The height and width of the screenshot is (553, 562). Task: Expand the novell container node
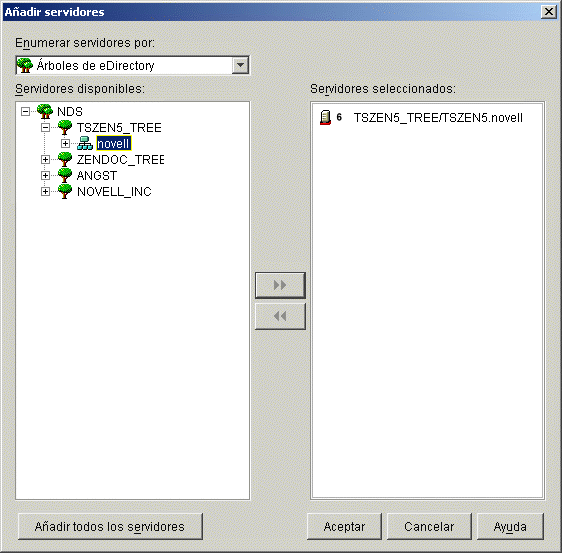point(65,143)
